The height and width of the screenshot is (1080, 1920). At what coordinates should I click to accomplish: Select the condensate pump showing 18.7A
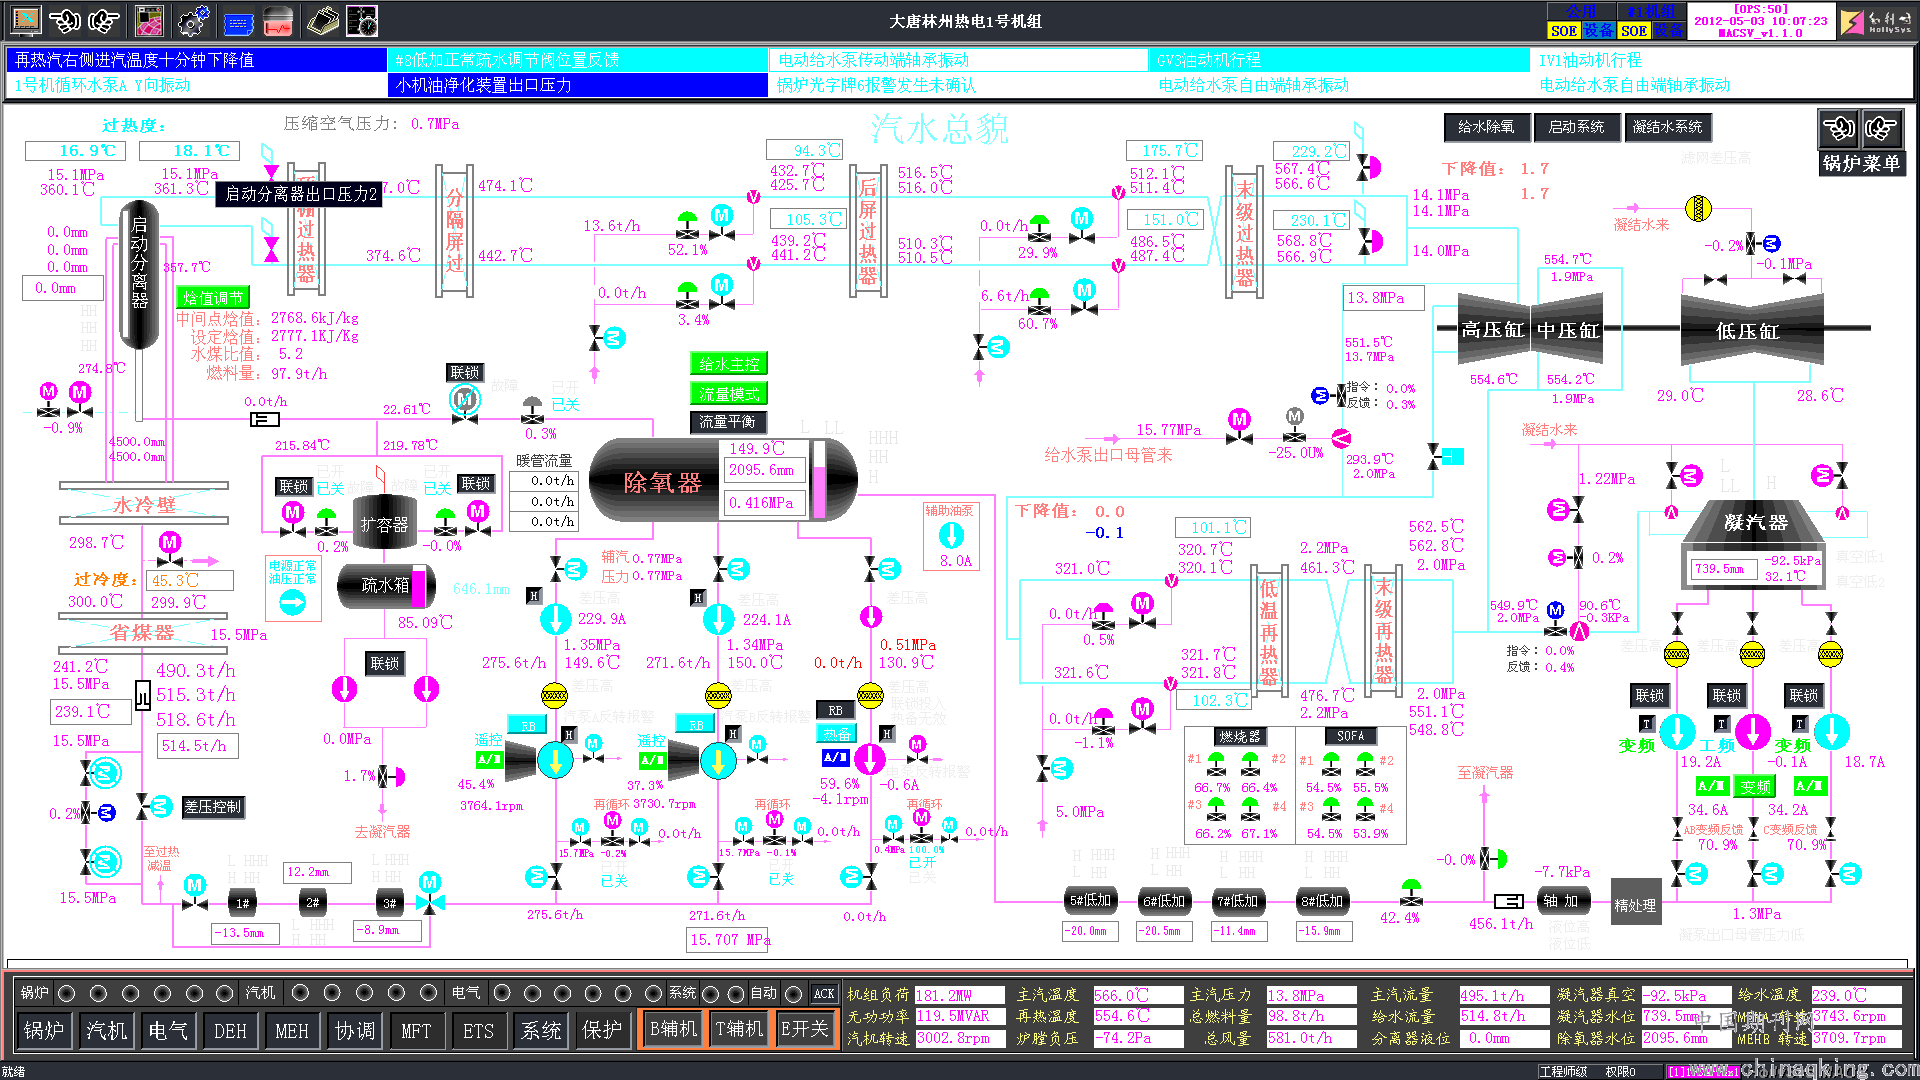click(1831, 732)
